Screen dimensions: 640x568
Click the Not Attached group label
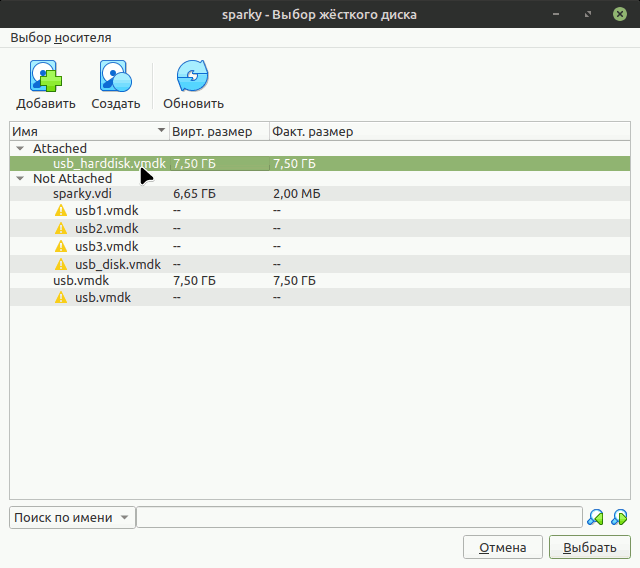pyautogui.click(x=73, y=178)
